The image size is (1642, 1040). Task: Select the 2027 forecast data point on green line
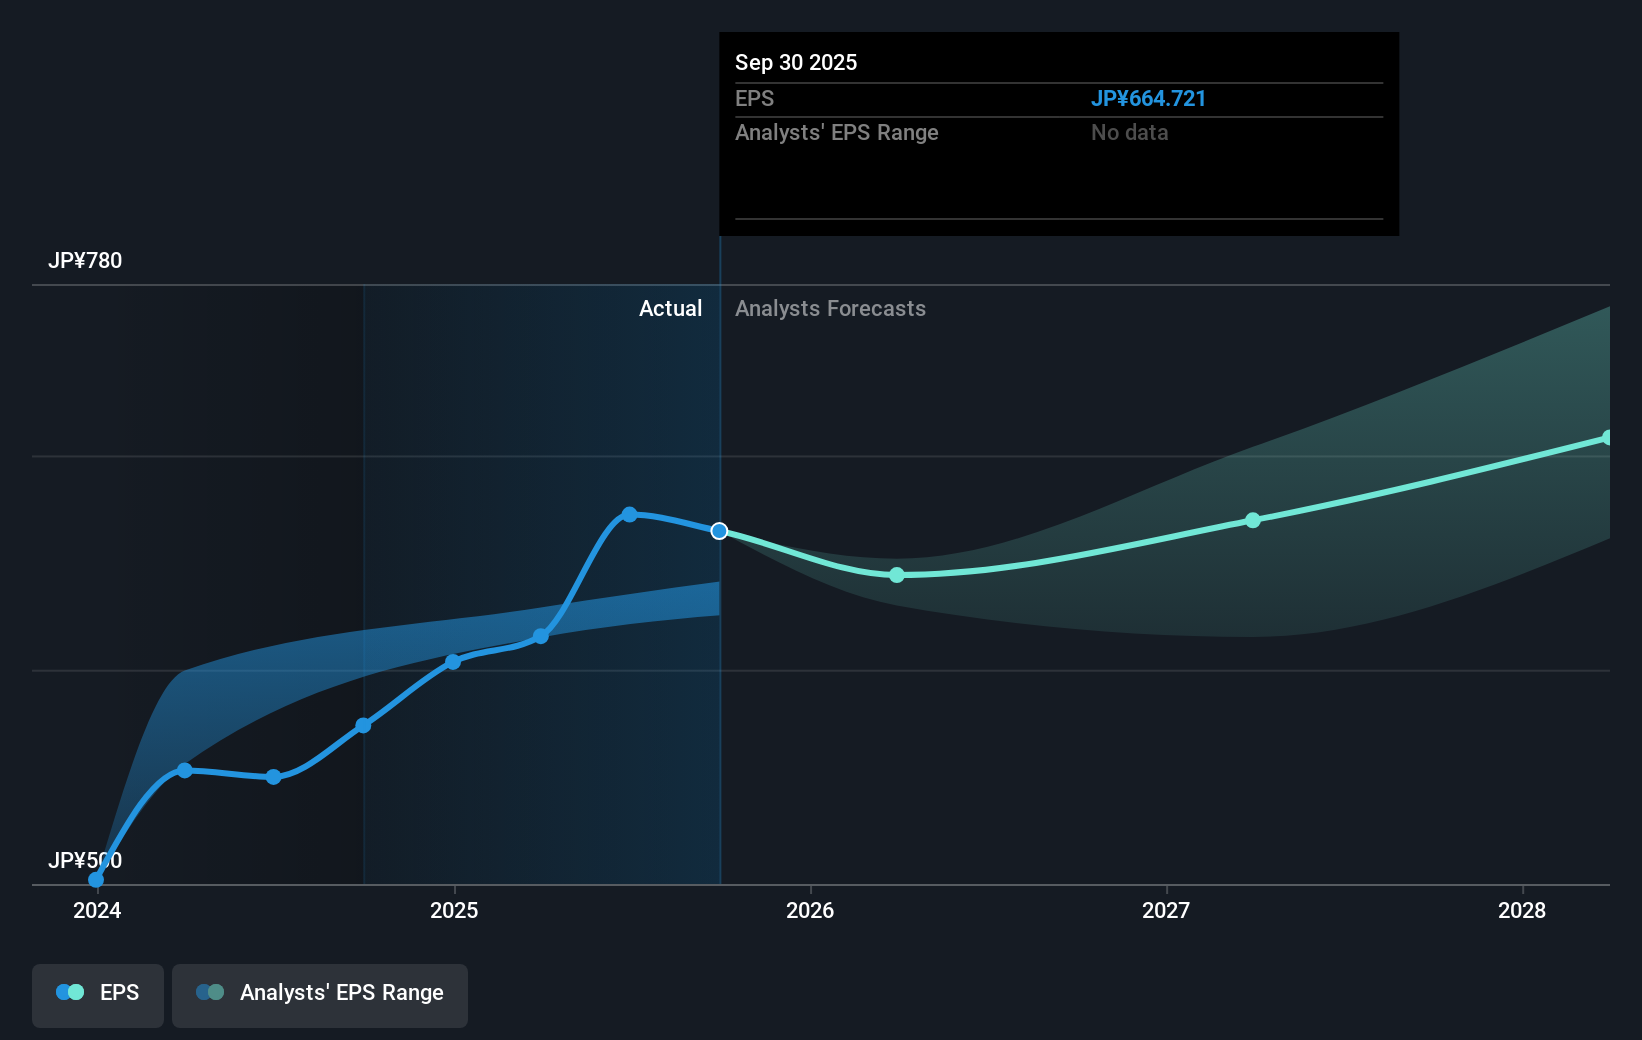(x=1253, y=520)
